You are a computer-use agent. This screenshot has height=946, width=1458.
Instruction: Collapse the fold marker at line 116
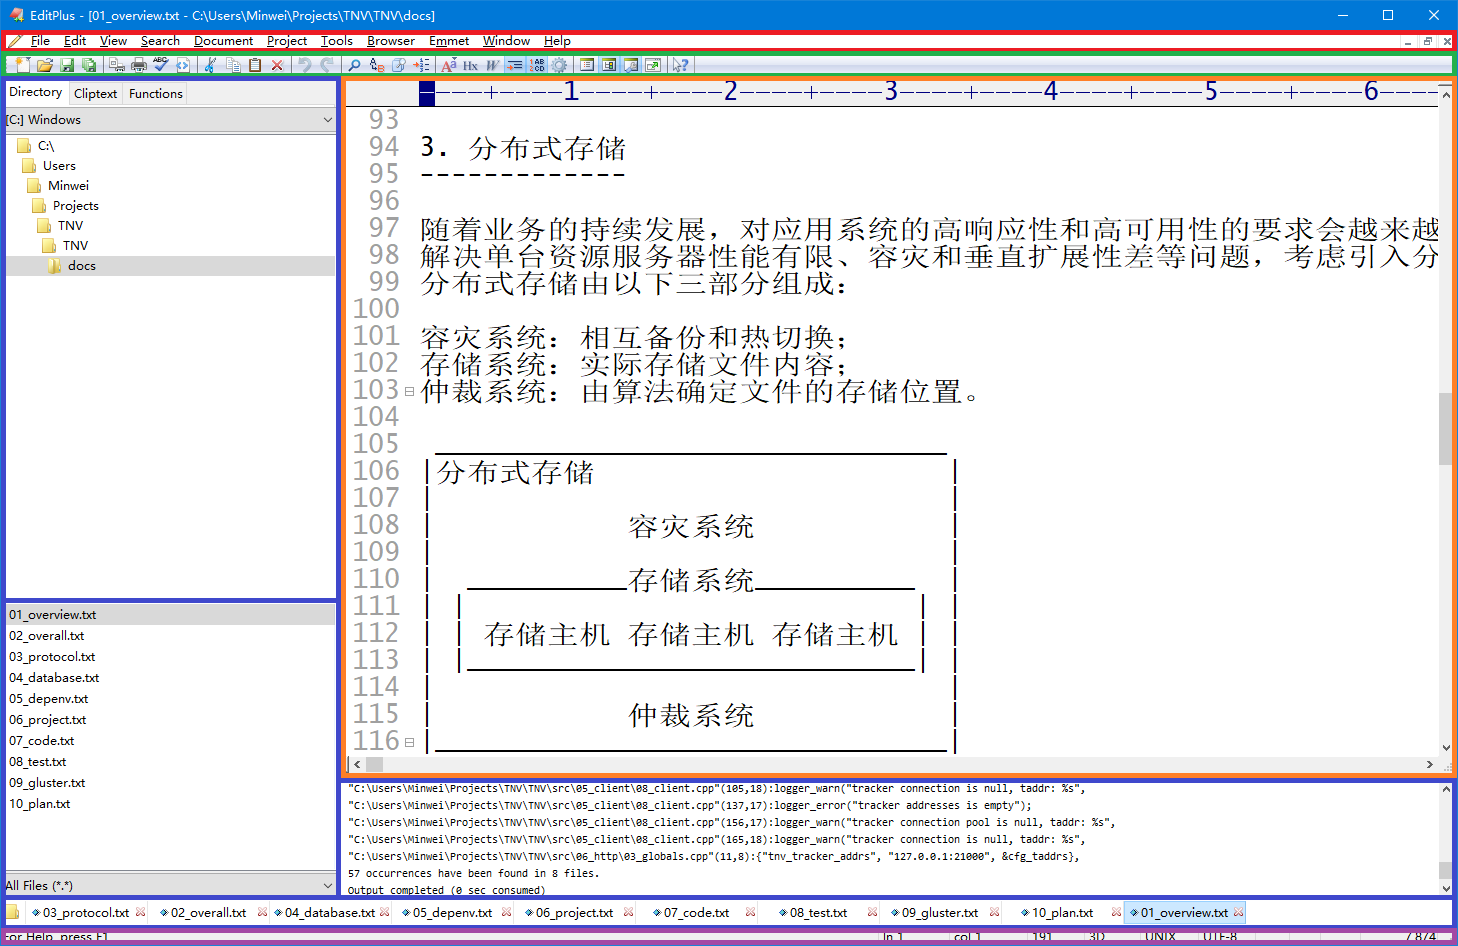click(x=409, y=743)
